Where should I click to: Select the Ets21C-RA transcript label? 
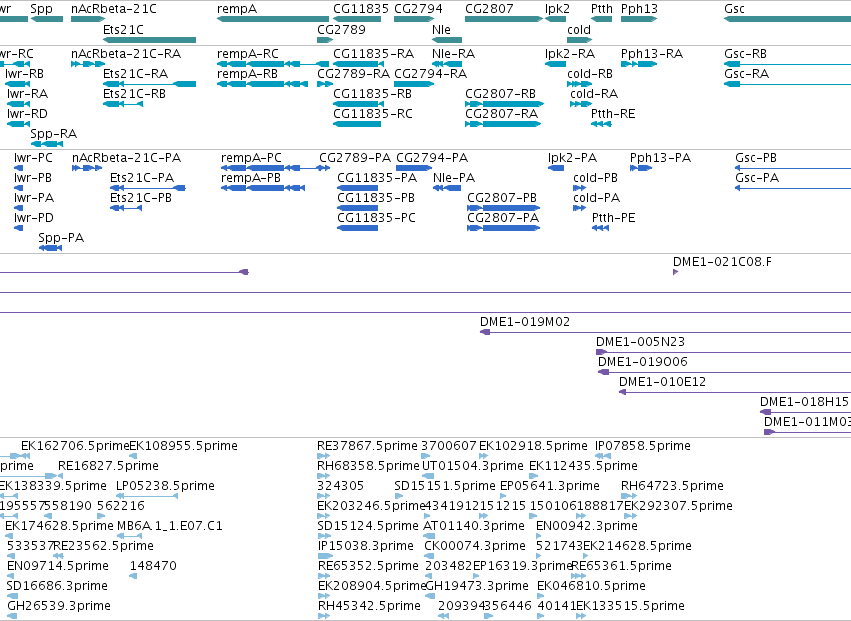coord(135,74)
